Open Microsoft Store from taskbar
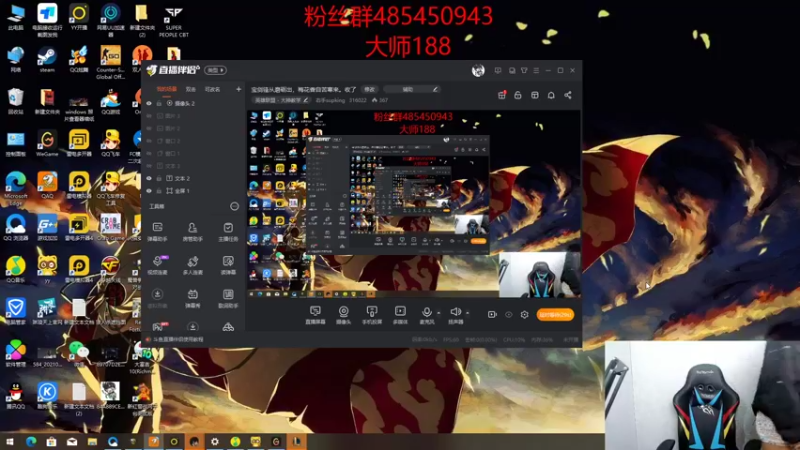 click(x=52, y=441)
